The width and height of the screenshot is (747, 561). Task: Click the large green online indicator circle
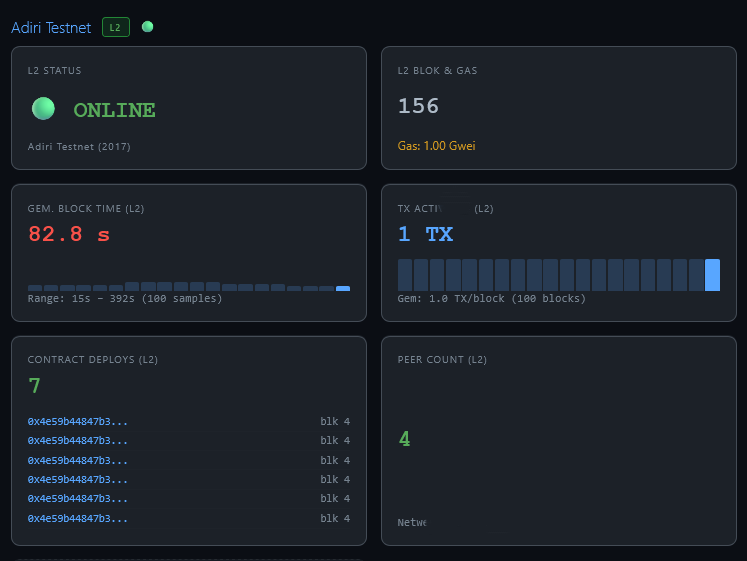pos(43,109)
